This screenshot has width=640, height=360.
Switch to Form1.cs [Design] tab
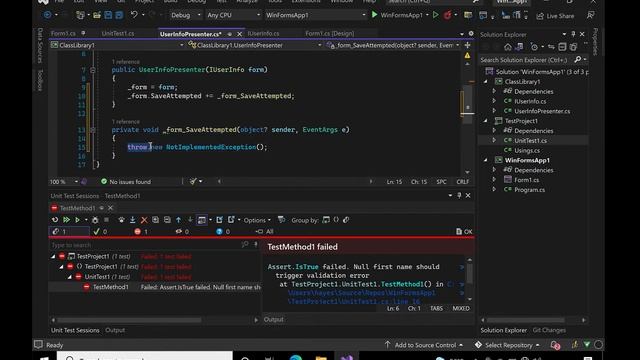(x=330, y=33)
